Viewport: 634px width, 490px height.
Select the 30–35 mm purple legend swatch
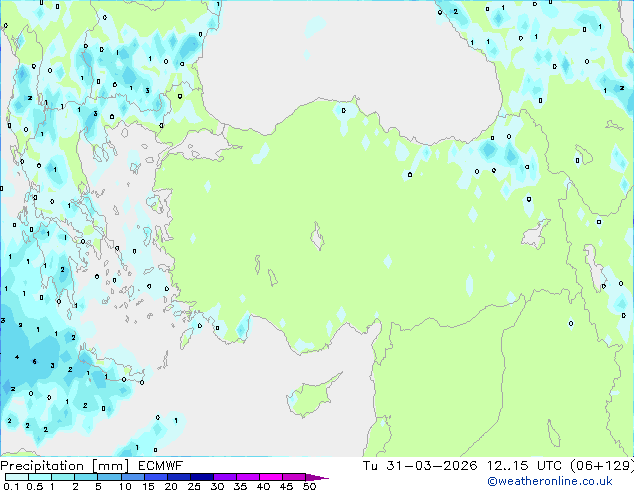click(225, 477)
